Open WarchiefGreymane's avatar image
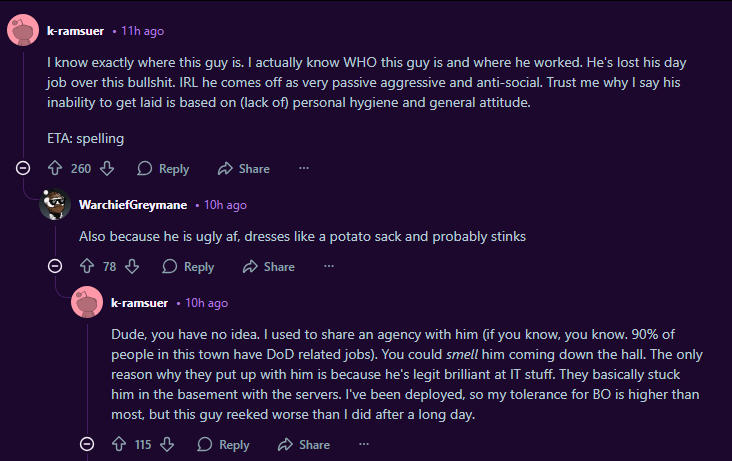Viewport: 732px width, 461px height. 55,205
